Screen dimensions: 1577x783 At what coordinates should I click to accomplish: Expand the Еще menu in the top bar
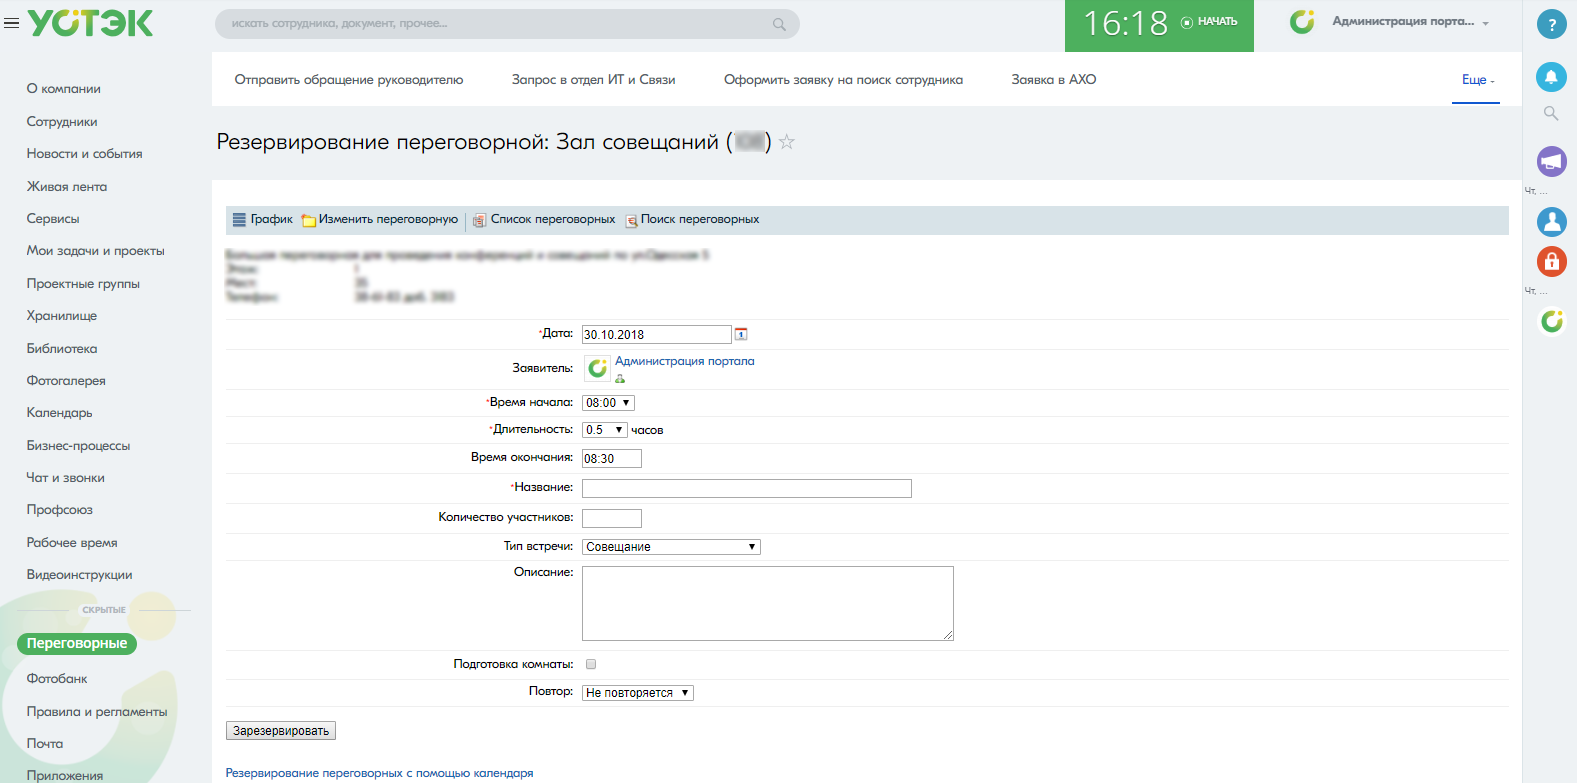[1479, 80]
